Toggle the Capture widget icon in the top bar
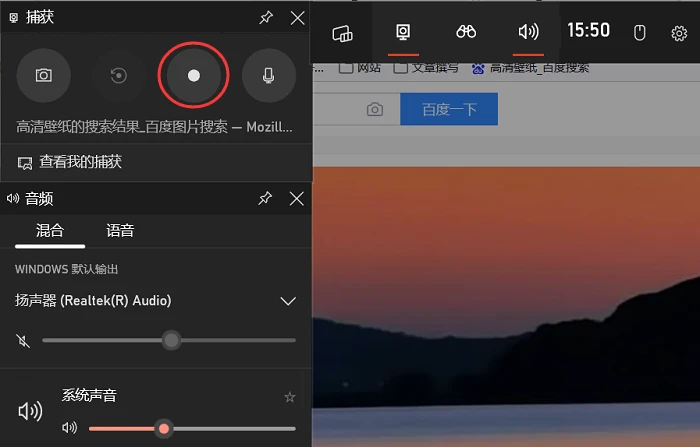The width and height of the screenshot is (700, 447). click(x=403, y=32)
